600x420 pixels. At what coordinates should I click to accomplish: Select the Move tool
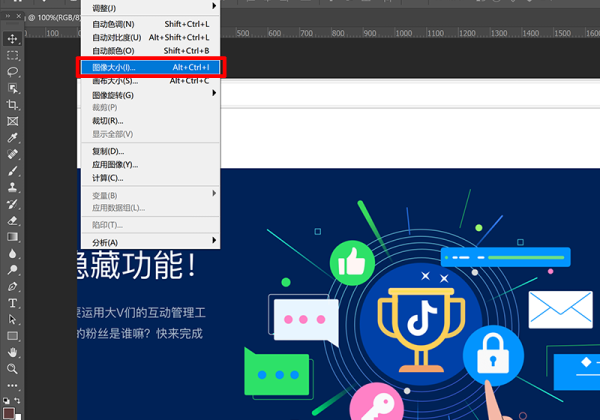point(12,39)
